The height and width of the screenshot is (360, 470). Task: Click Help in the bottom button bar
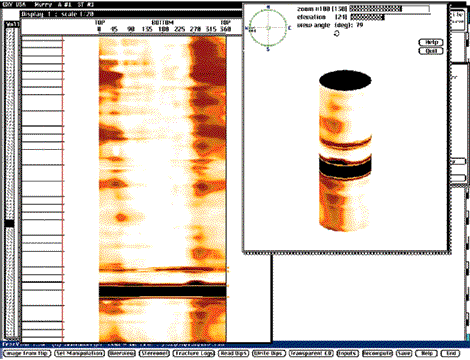tap(426, 353)
